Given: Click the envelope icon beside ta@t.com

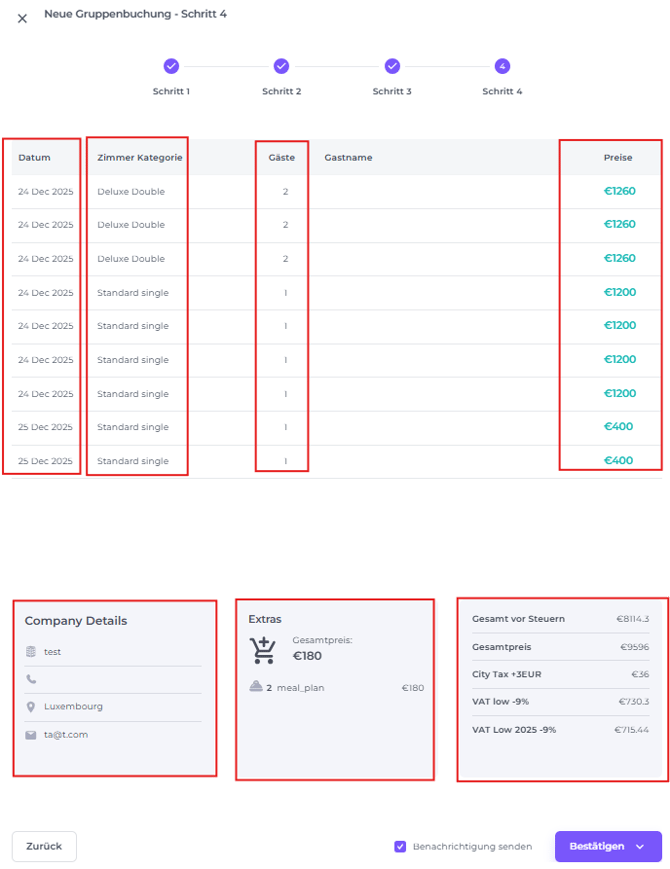Looking at the screenshot, I should pos(31,735).
